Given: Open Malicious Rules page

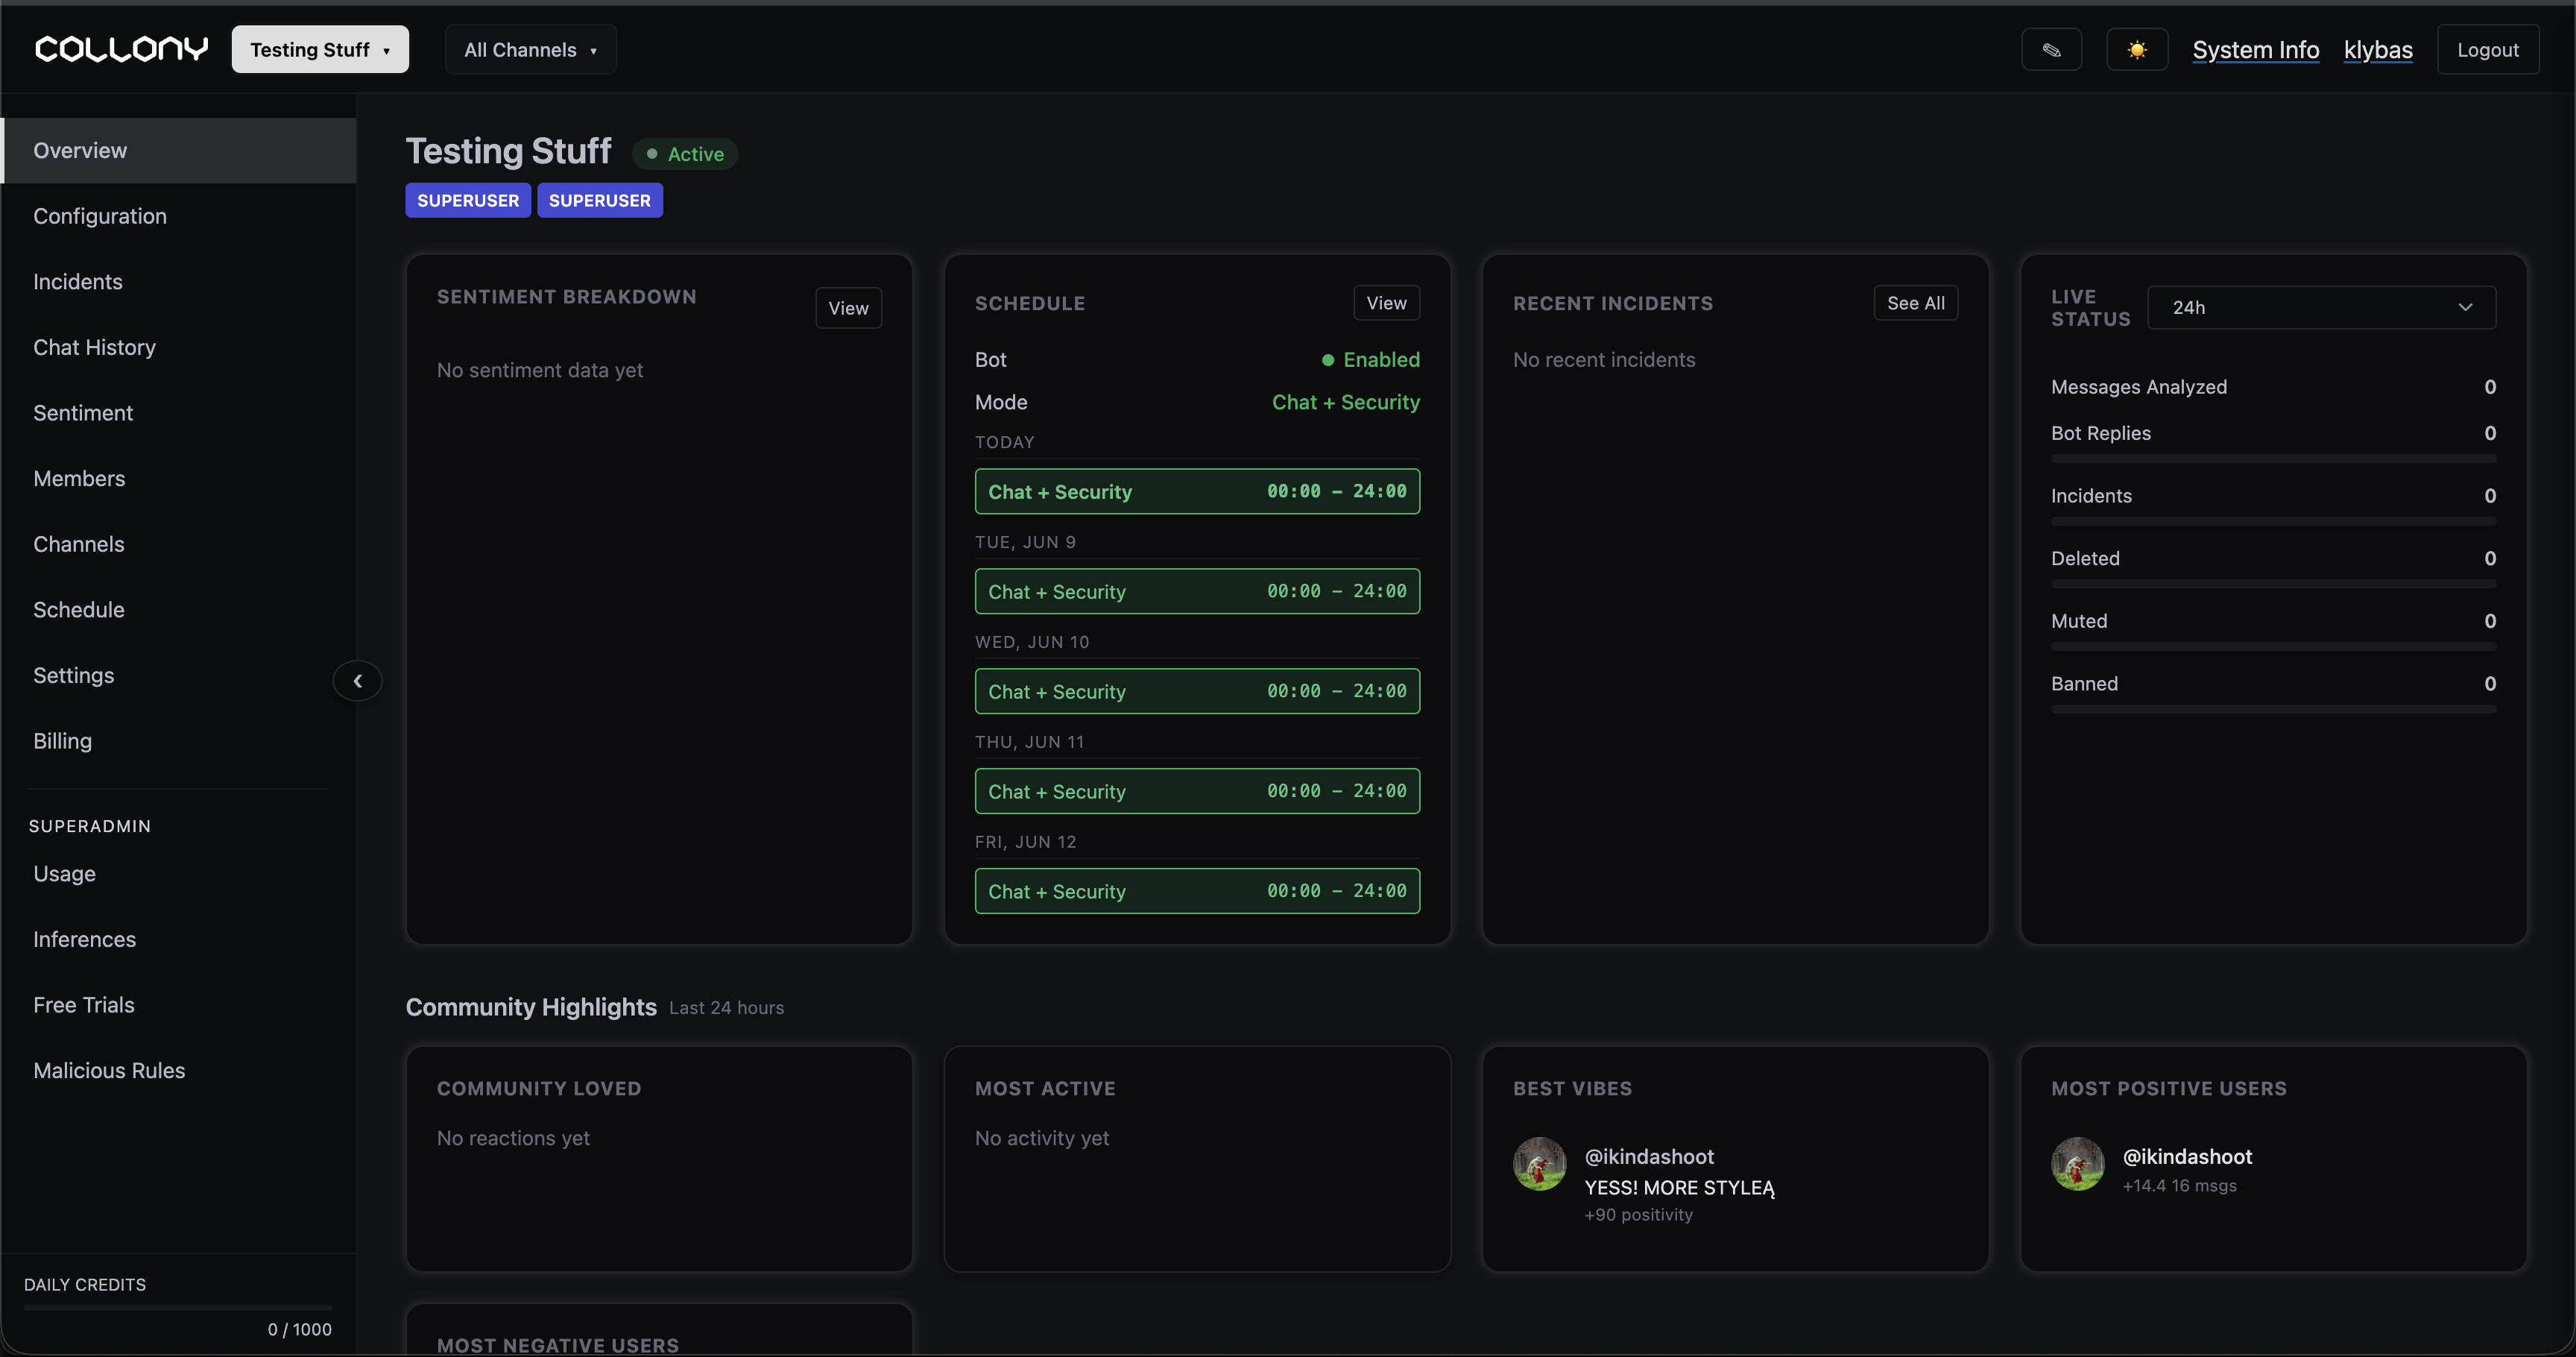Looking at the screenshot, I should (178, 1070).
